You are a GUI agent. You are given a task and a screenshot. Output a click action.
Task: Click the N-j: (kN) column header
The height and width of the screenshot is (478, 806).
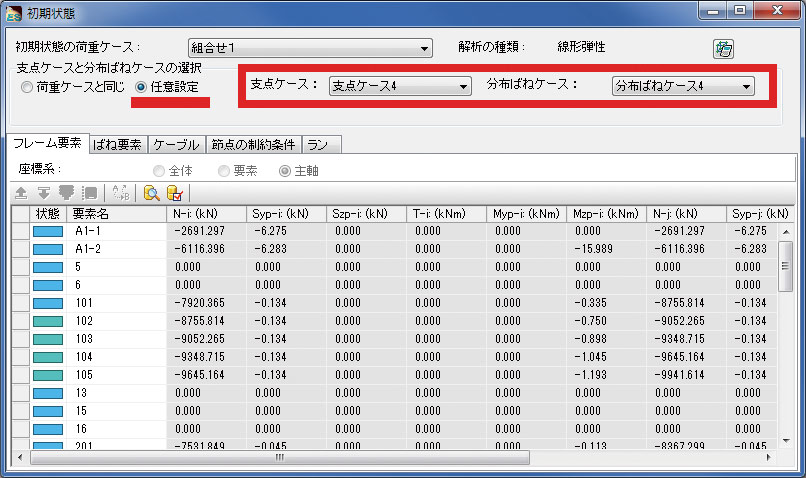click(x=686, y=214)
